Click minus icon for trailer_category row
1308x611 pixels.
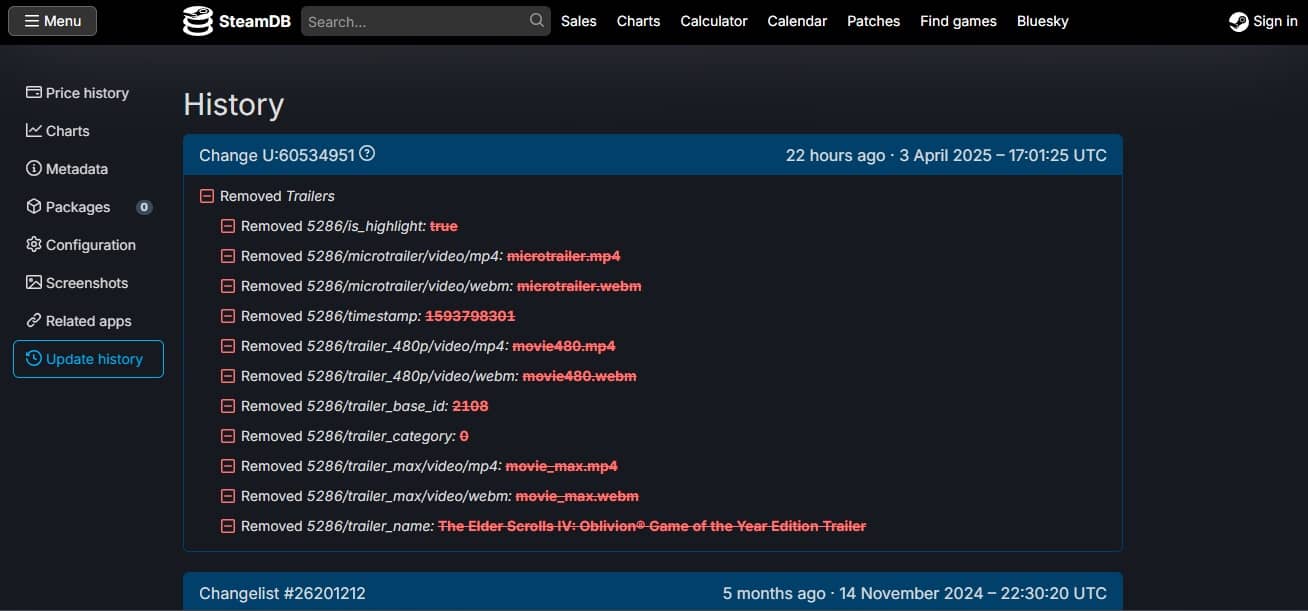pos(228,436)
